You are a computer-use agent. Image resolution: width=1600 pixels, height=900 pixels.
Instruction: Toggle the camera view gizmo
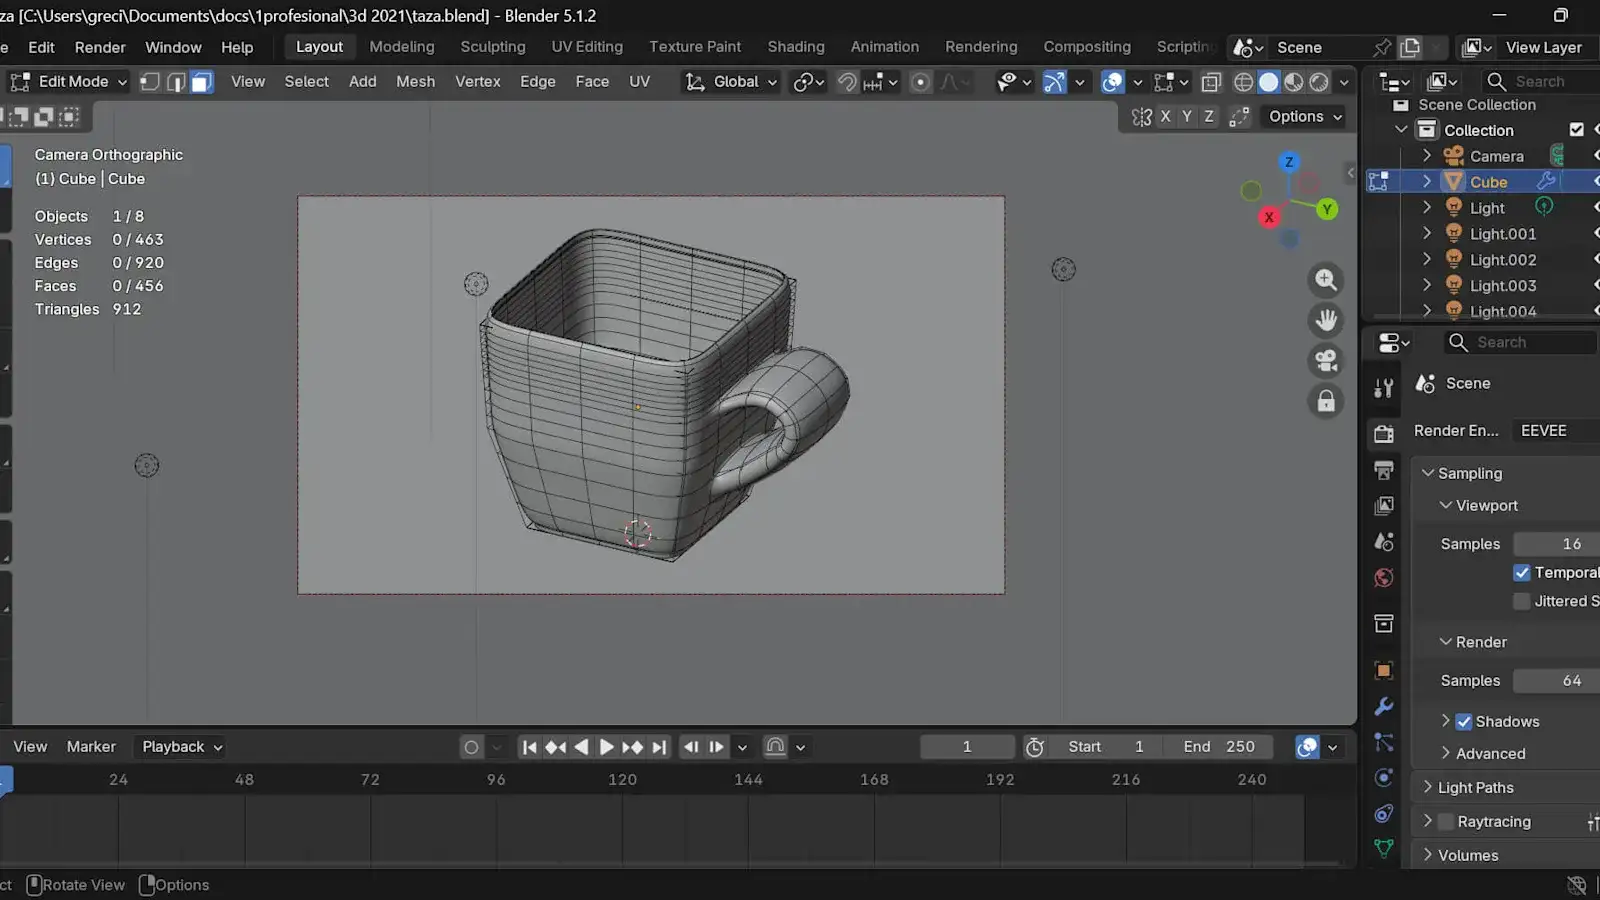coord(1326,360)
